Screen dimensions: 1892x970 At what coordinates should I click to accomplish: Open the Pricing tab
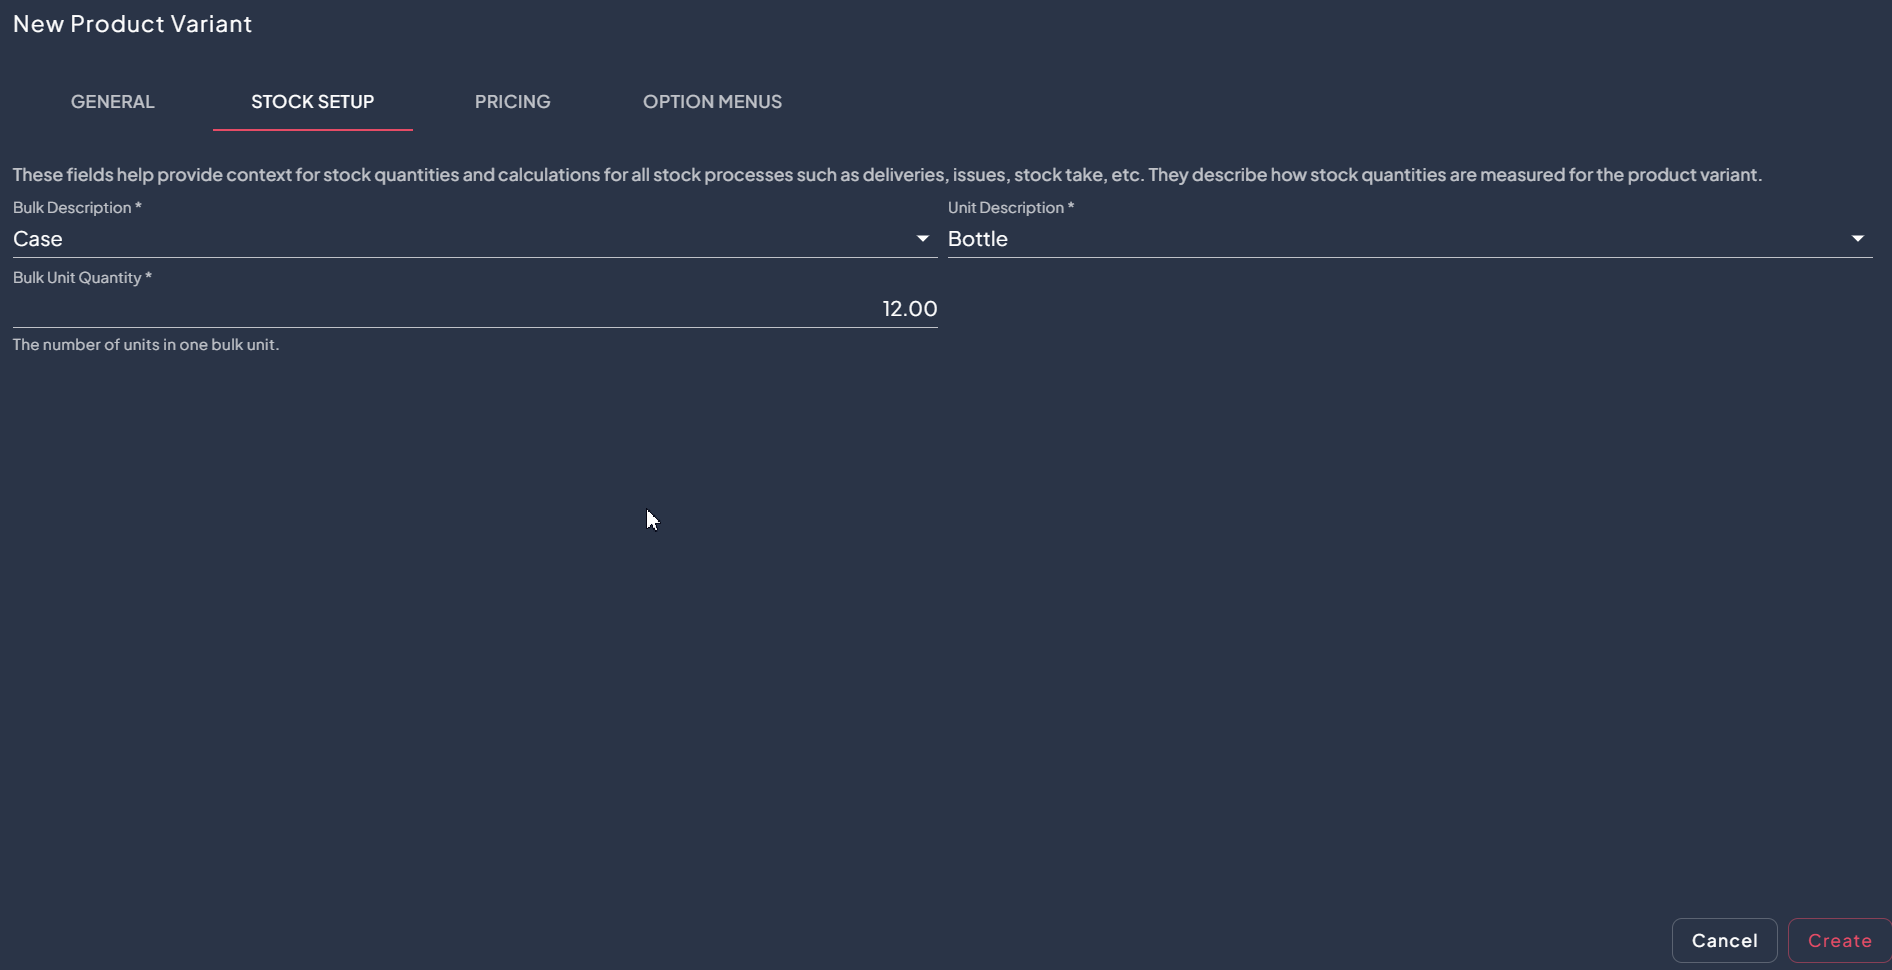[512, 102]
